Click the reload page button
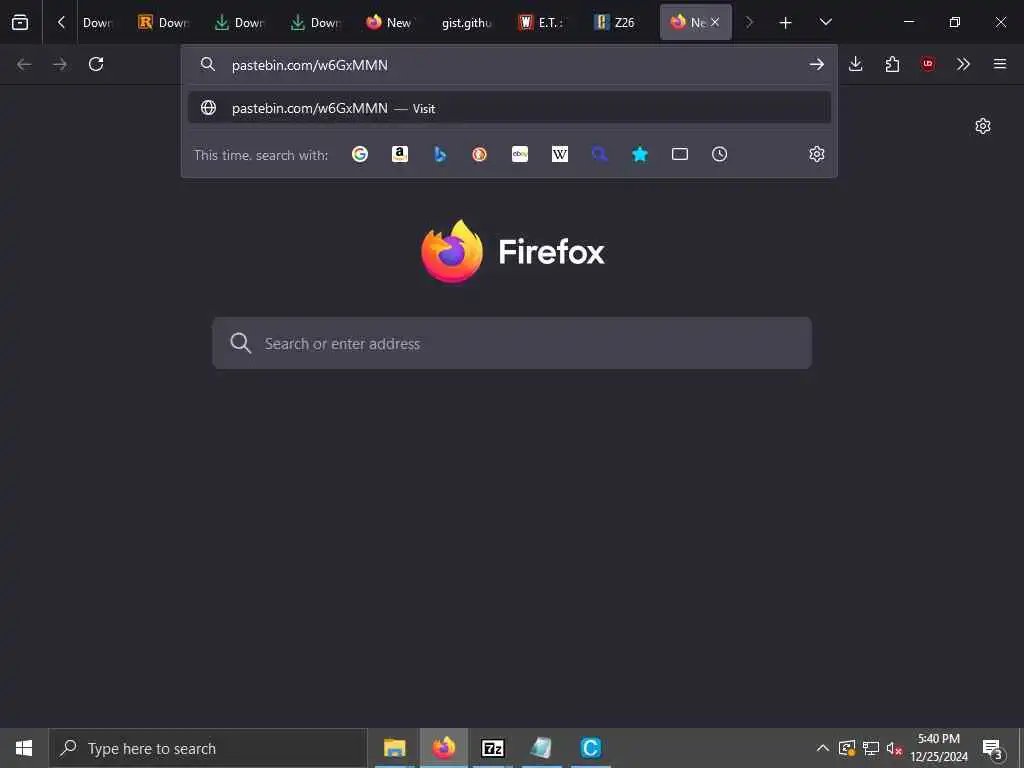Screen dimensions: 1024x768 96,64
